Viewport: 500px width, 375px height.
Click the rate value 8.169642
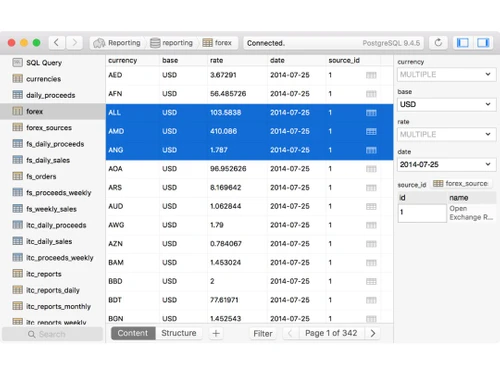[x=226, y=188]
